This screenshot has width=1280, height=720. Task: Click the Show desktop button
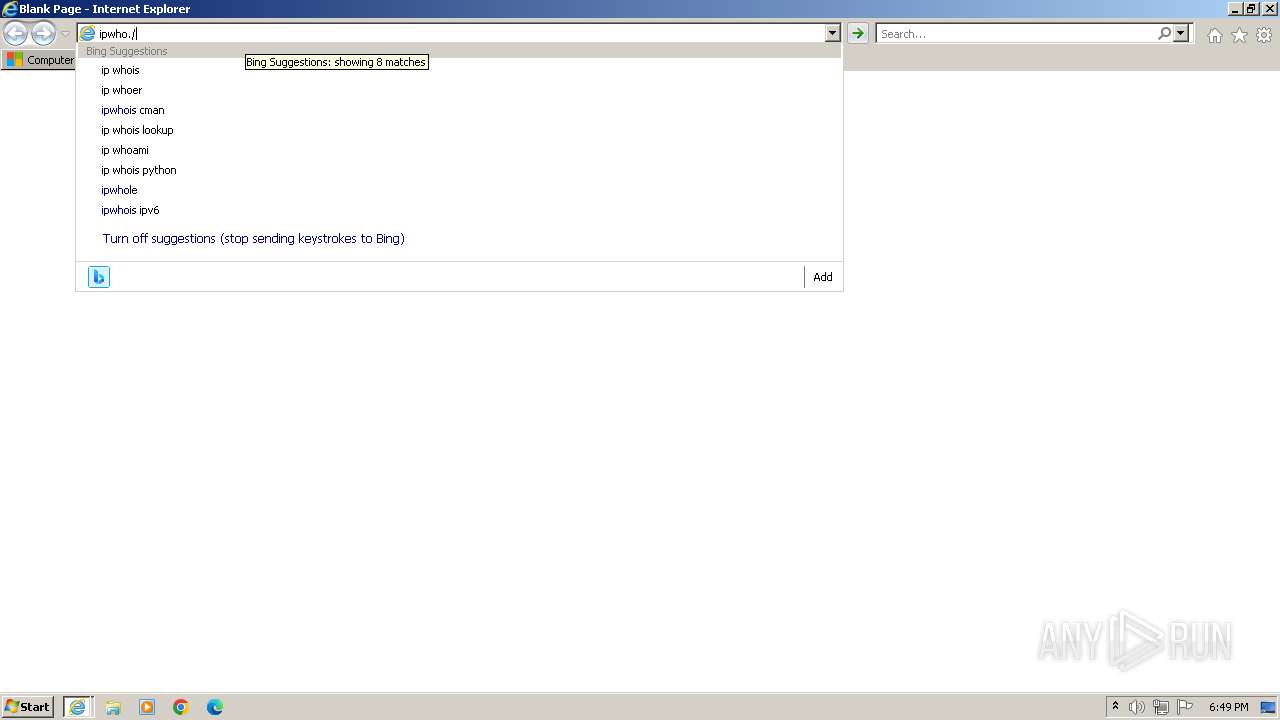pyautogui.click(x=1268, y=707)
